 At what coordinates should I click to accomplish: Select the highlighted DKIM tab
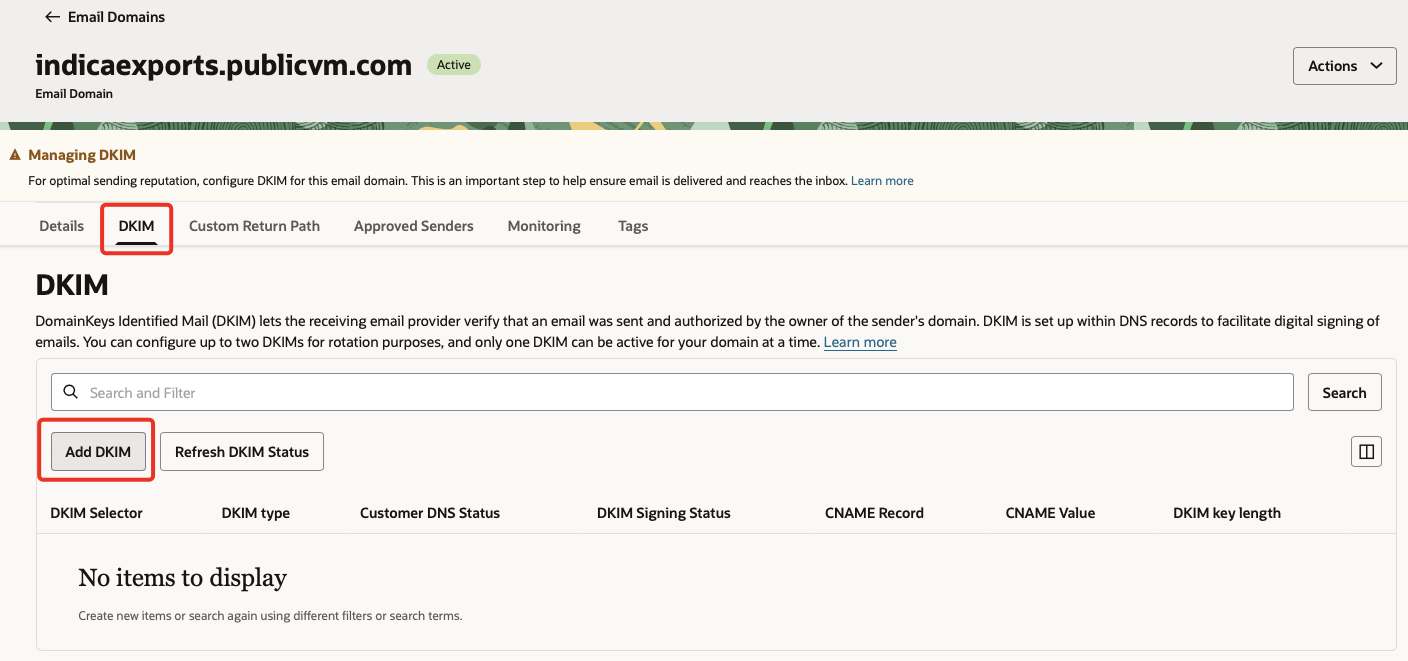(x=136, y=226)
